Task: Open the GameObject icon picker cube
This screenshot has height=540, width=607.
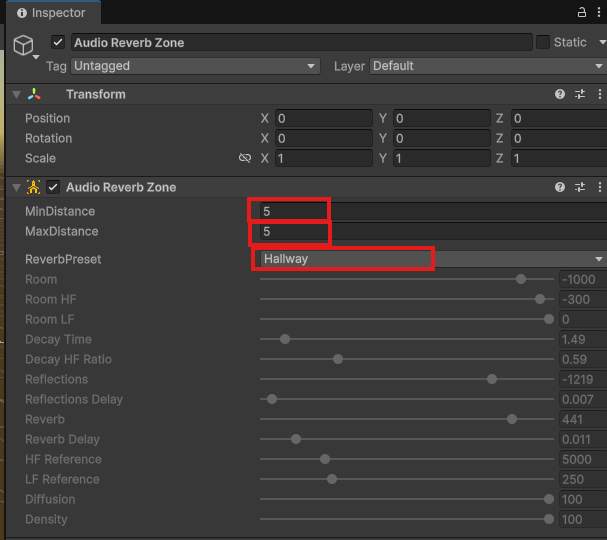Action: (x=23, y=45)
